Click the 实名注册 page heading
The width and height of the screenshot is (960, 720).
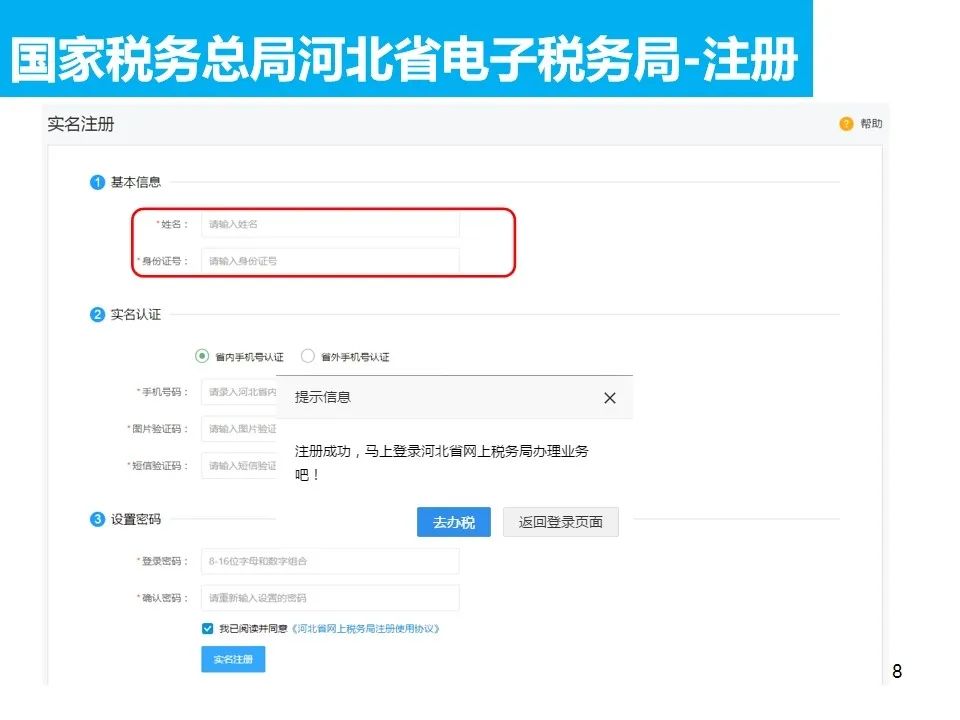(x=81, y=124)
